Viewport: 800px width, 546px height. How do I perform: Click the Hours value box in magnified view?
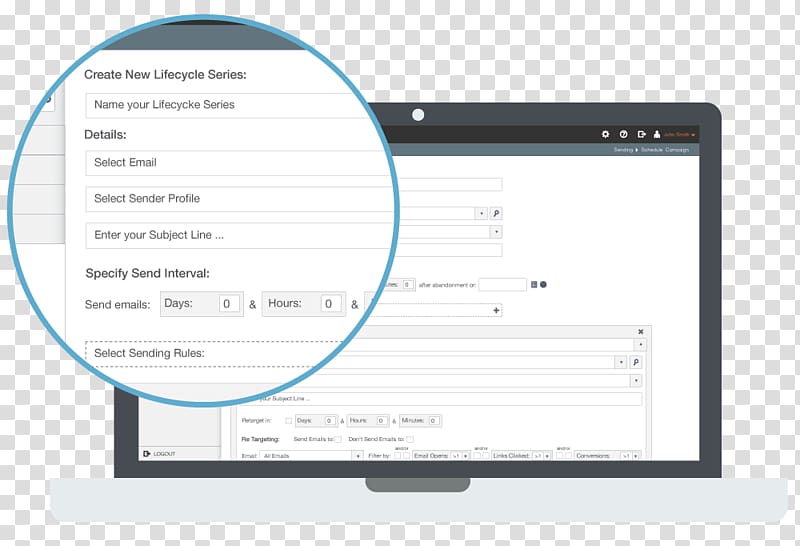329,304
